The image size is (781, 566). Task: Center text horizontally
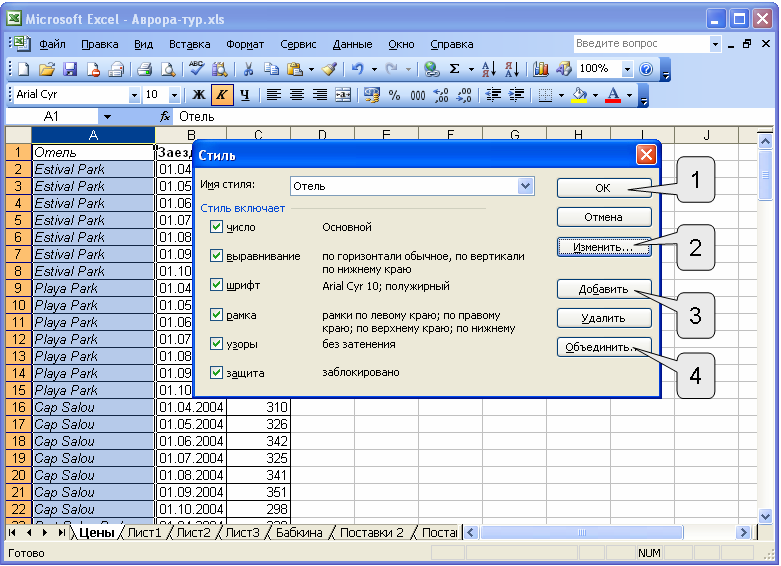tap(297, 95)
